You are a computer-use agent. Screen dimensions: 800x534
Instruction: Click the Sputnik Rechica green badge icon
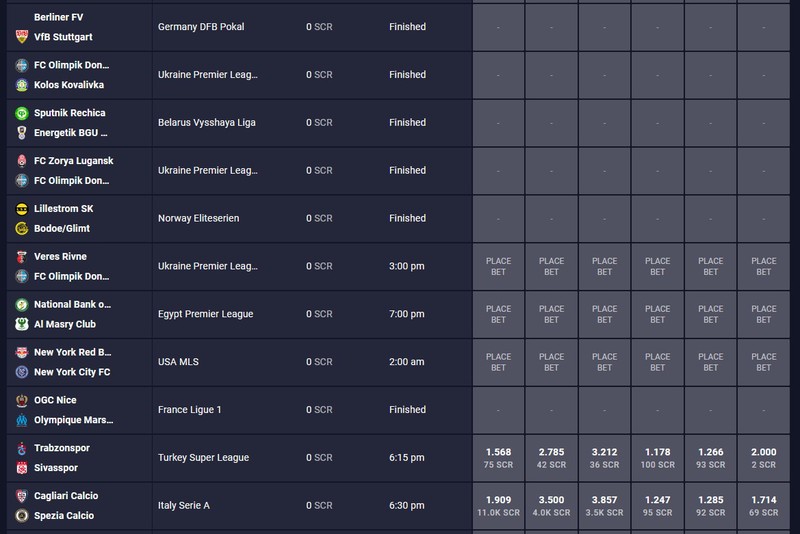click(x=21, y=113)
